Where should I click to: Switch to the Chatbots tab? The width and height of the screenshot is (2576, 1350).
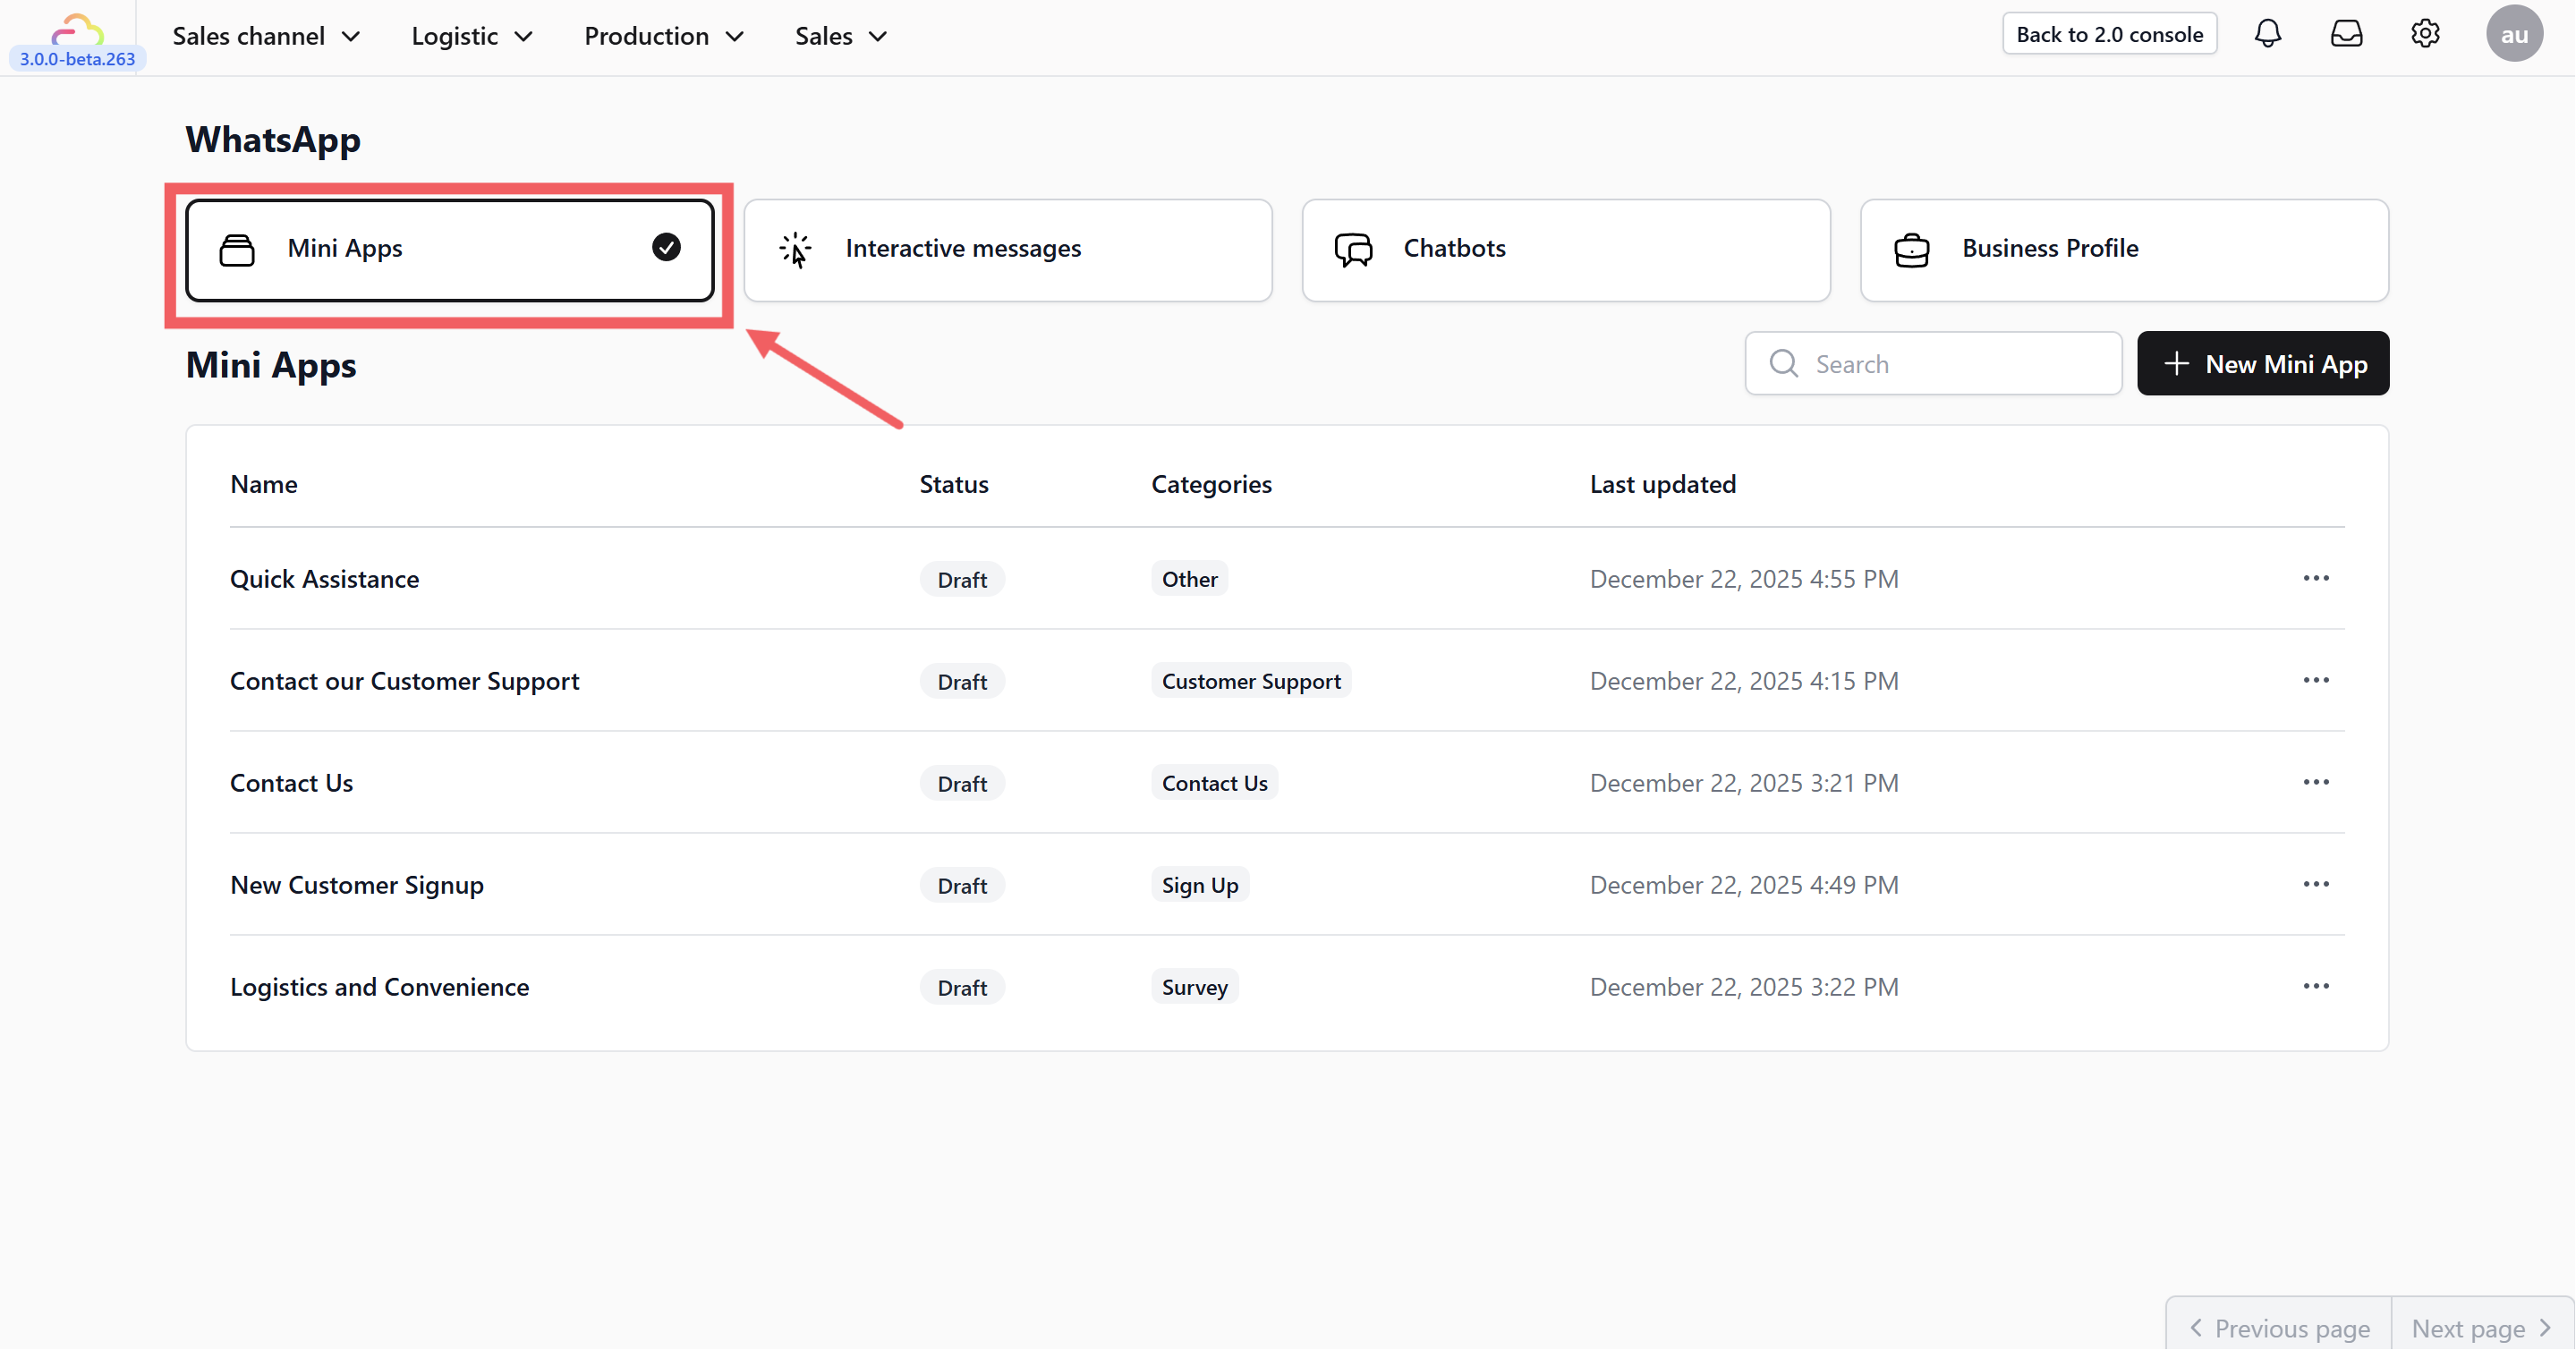1566,250
